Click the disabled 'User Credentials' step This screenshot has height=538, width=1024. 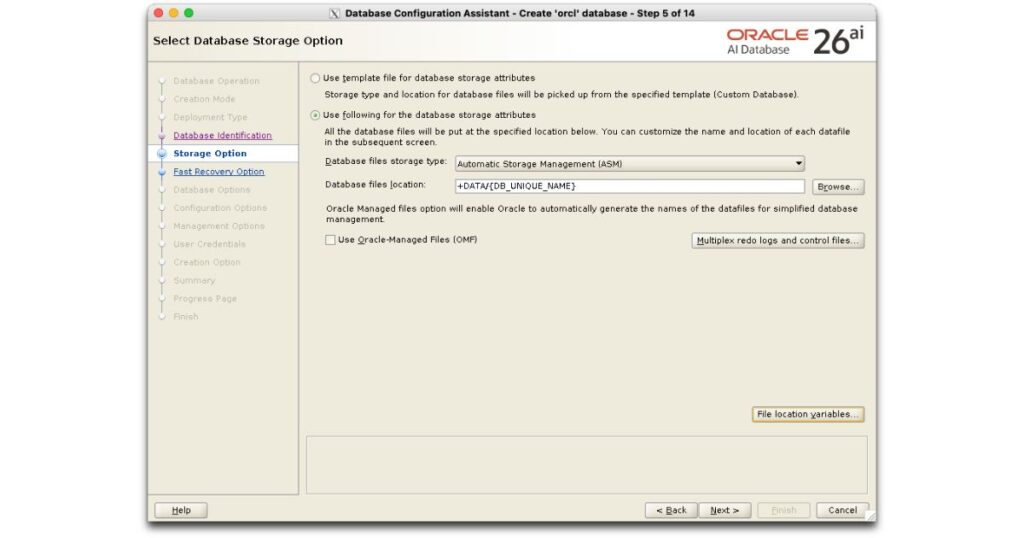point(210,244)
